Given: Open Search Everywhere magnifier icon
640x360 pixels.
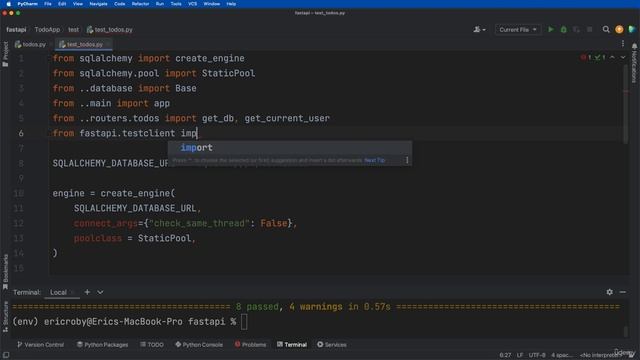Looking at the screenshot, I should coord(606,29).
